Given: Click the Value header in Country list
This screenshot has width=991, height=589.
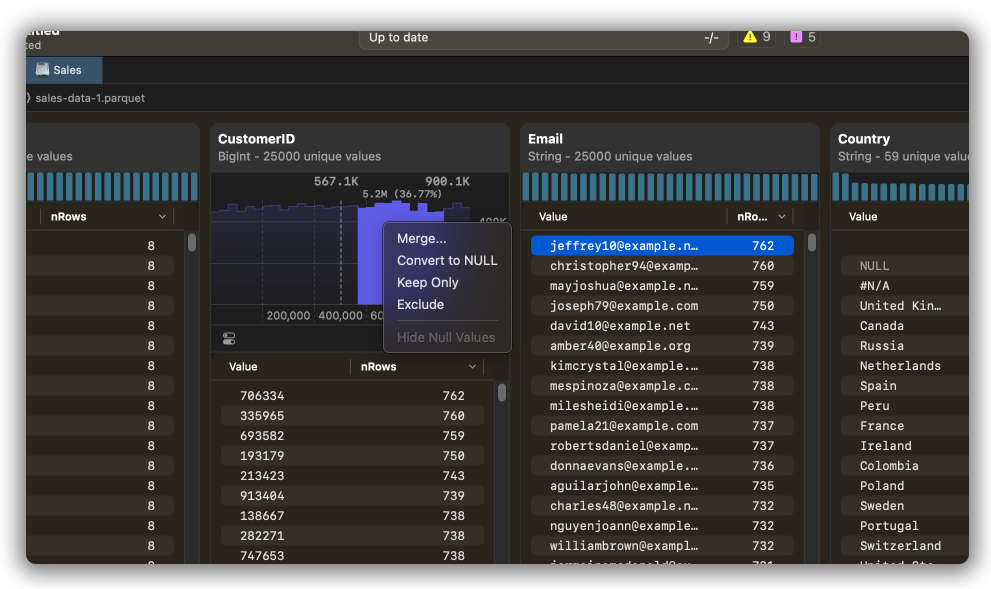Looking at the screenshot, I should [x=863, y=217].
